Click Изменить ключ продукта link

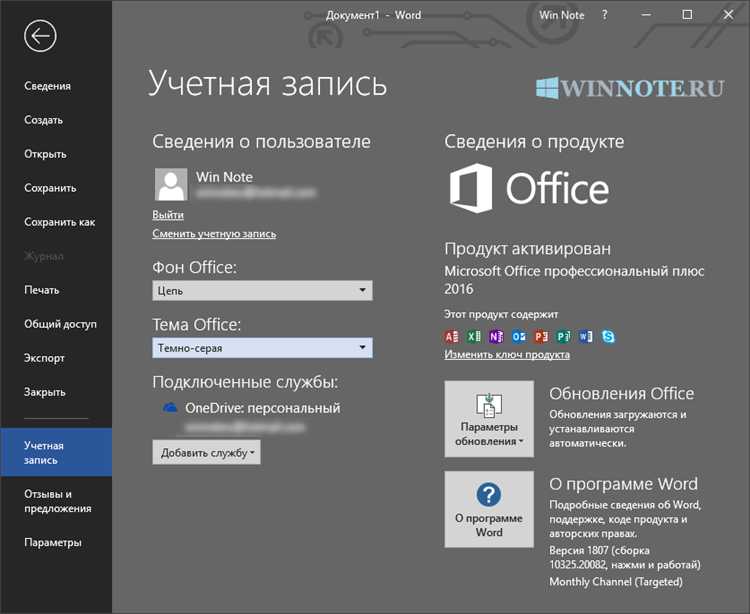click(507, 354)
